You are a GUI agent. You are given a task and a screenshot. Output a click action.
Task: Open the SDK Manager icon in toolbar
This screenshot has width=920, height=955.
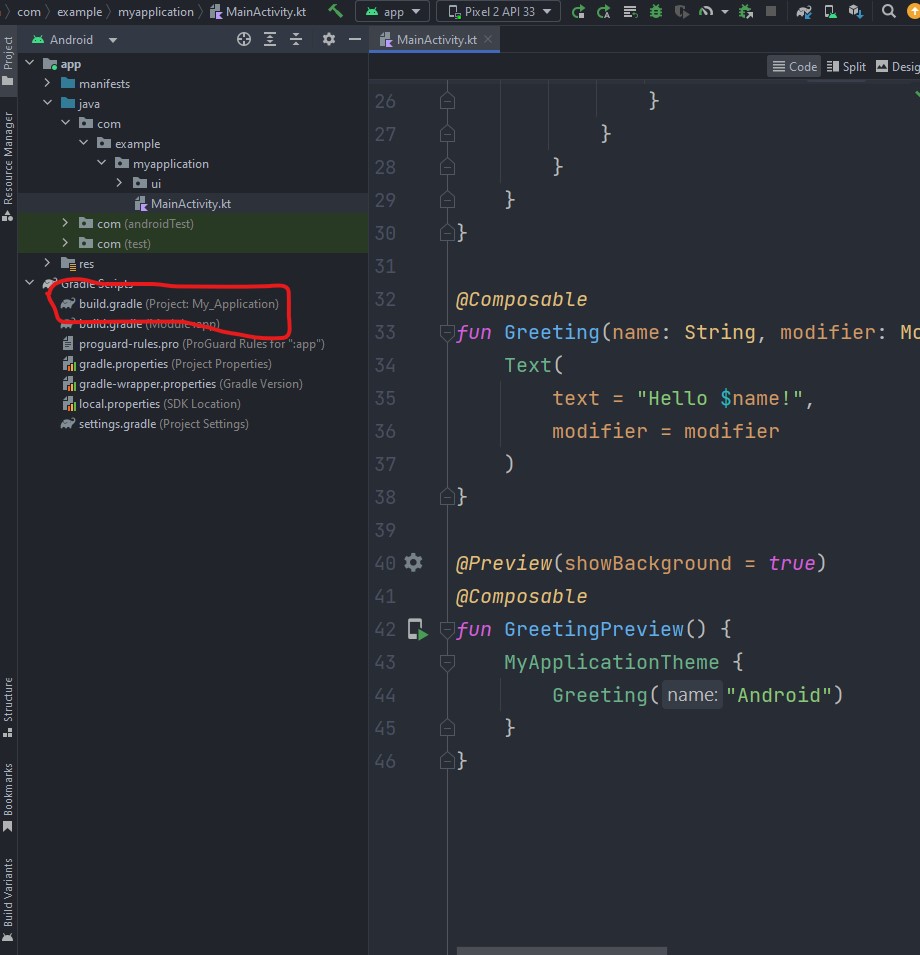[854, 12]
